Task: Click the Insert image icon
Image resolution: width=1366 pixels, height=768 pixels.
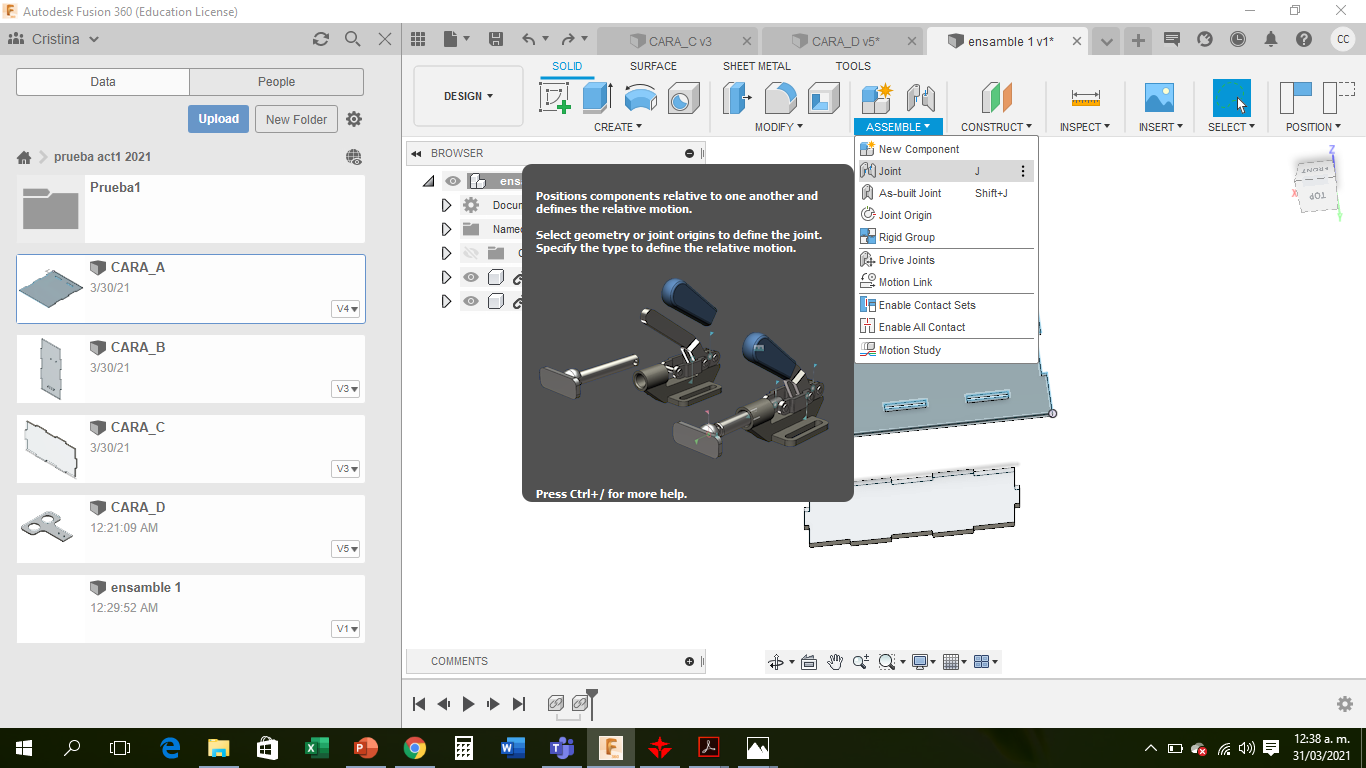Action: pyautogui.click(x=1159, y=98)
